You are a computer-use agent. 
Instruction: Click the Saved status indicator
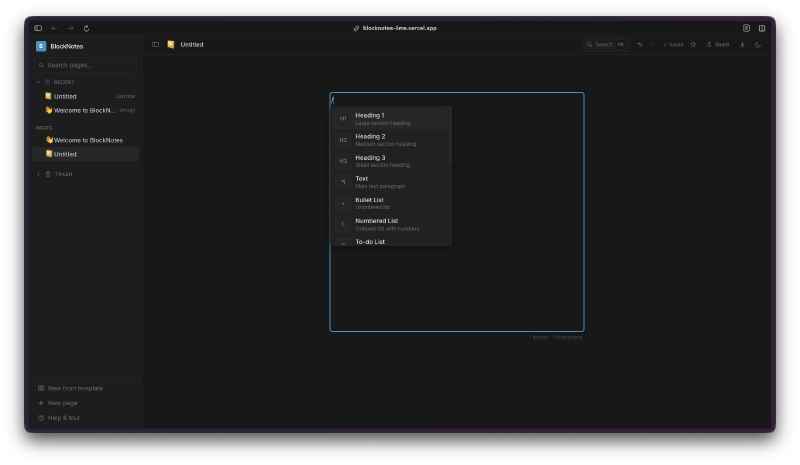(x=673, y=45)
